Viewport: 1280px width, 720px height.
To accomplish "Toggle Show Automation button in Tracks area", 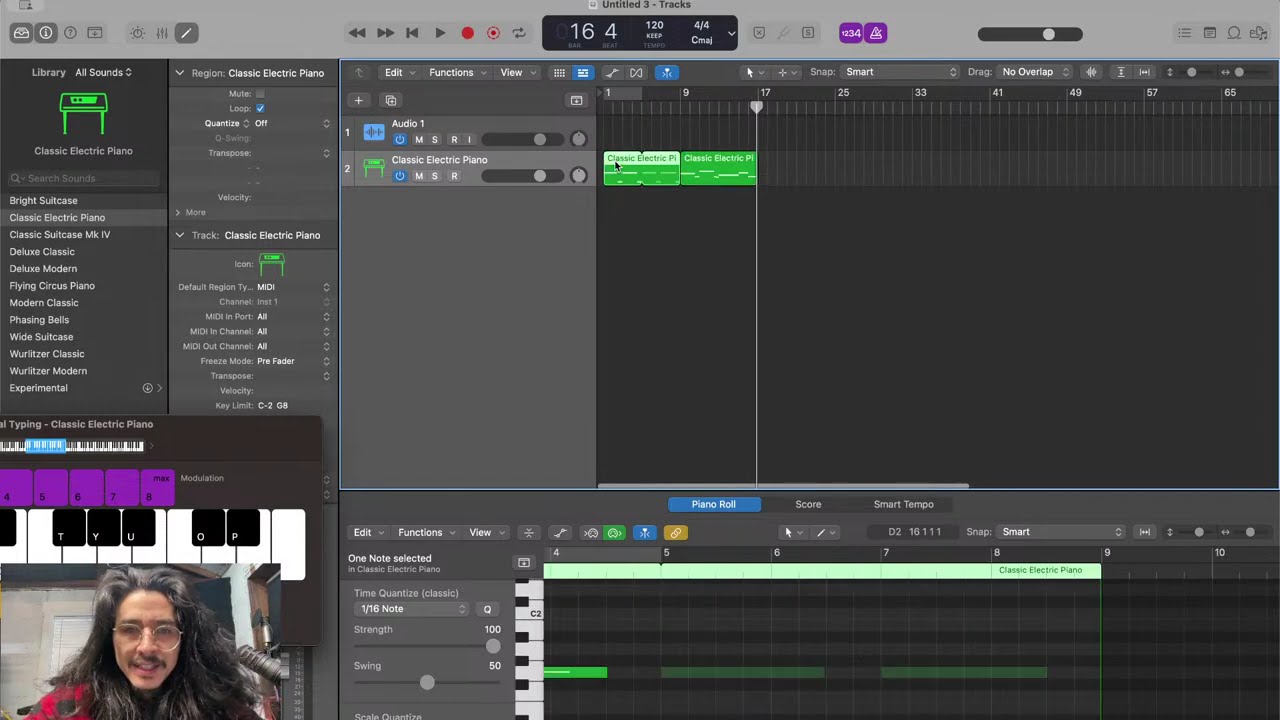I will 612,72.
